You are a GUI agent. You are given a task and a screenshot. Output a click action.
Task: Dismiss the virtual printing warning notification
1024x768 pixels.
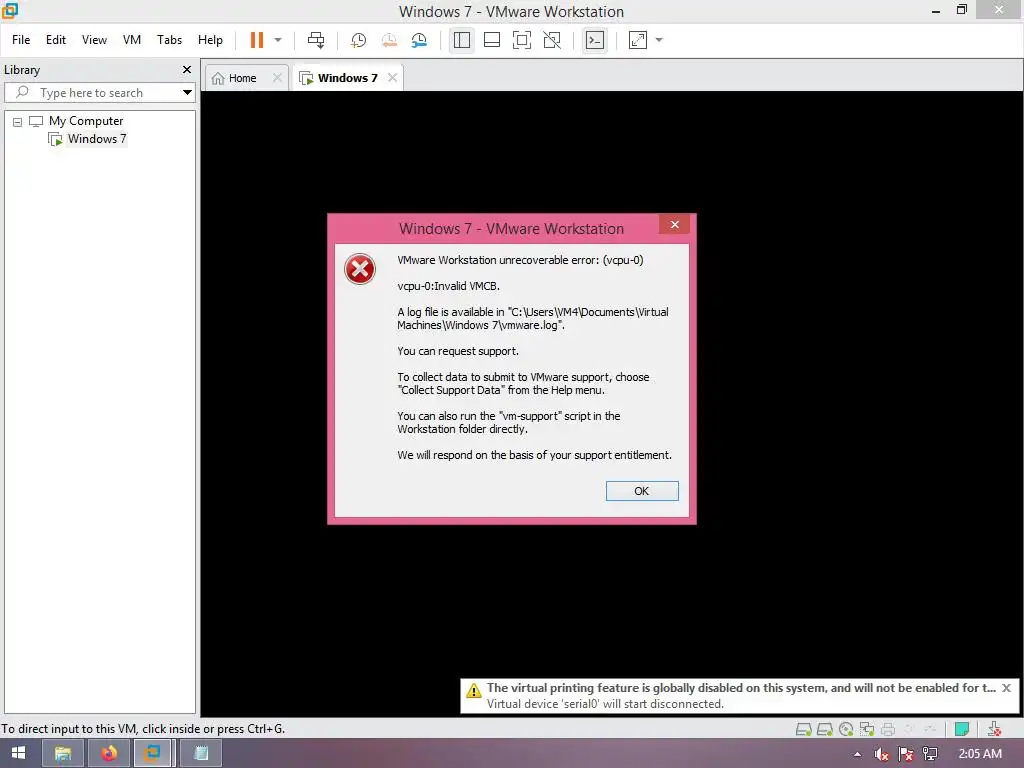tap(1006, 688)
